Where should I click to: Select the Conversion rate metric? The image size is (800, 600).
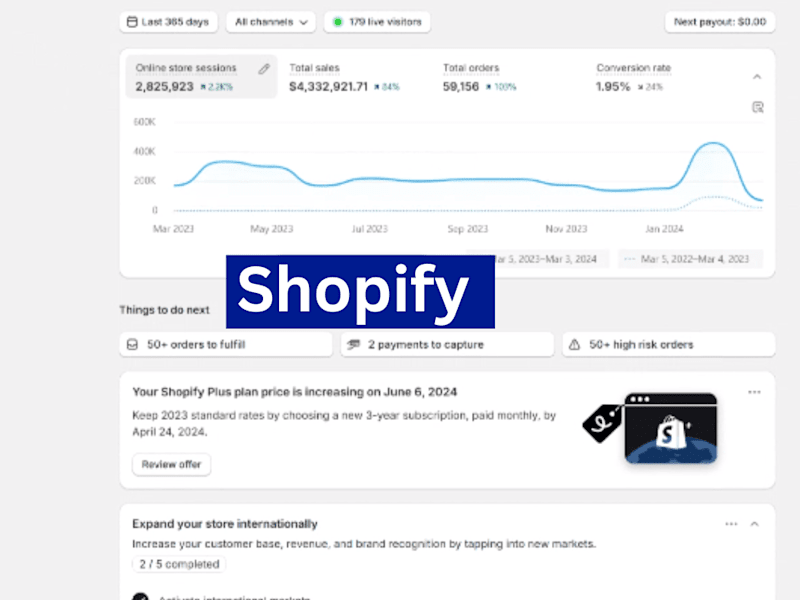(x=634, y=78)
